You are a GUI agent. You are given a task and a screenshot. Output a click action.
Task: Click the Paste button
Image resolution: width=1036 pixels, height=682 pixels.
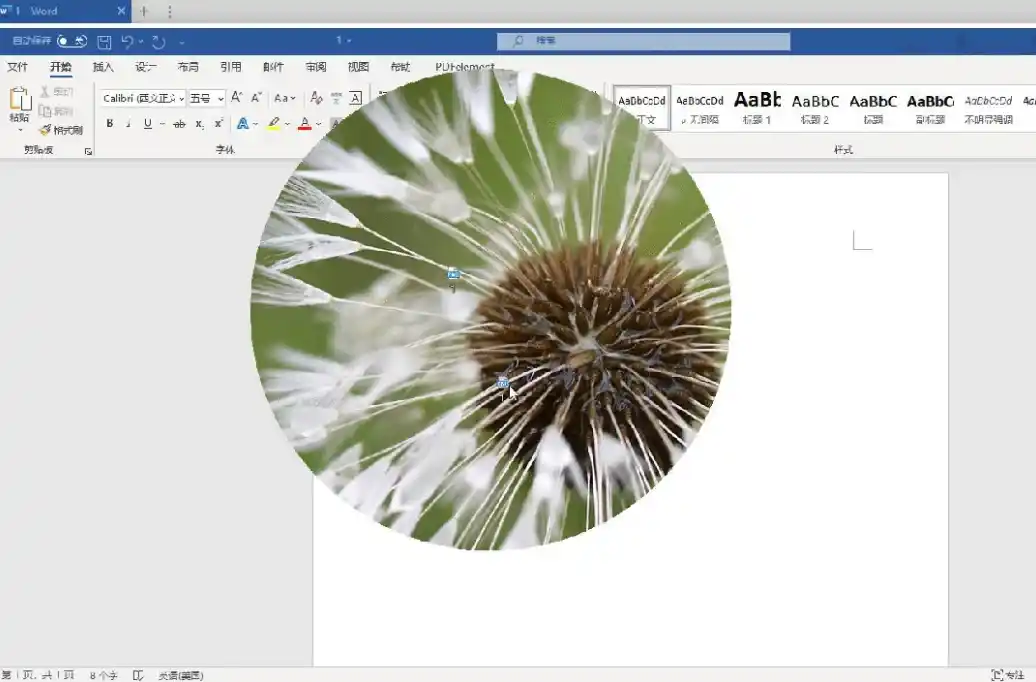[x=19, y=106]
